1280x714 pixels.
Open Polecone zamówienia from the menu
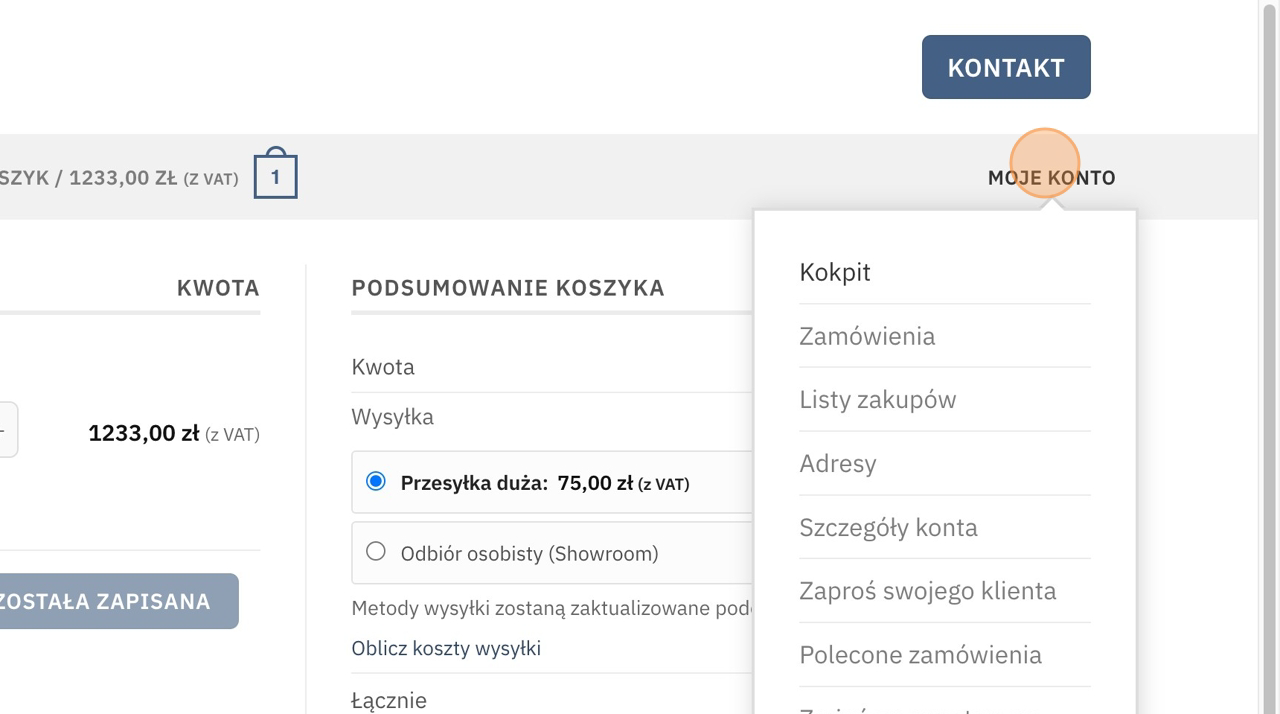920,655
